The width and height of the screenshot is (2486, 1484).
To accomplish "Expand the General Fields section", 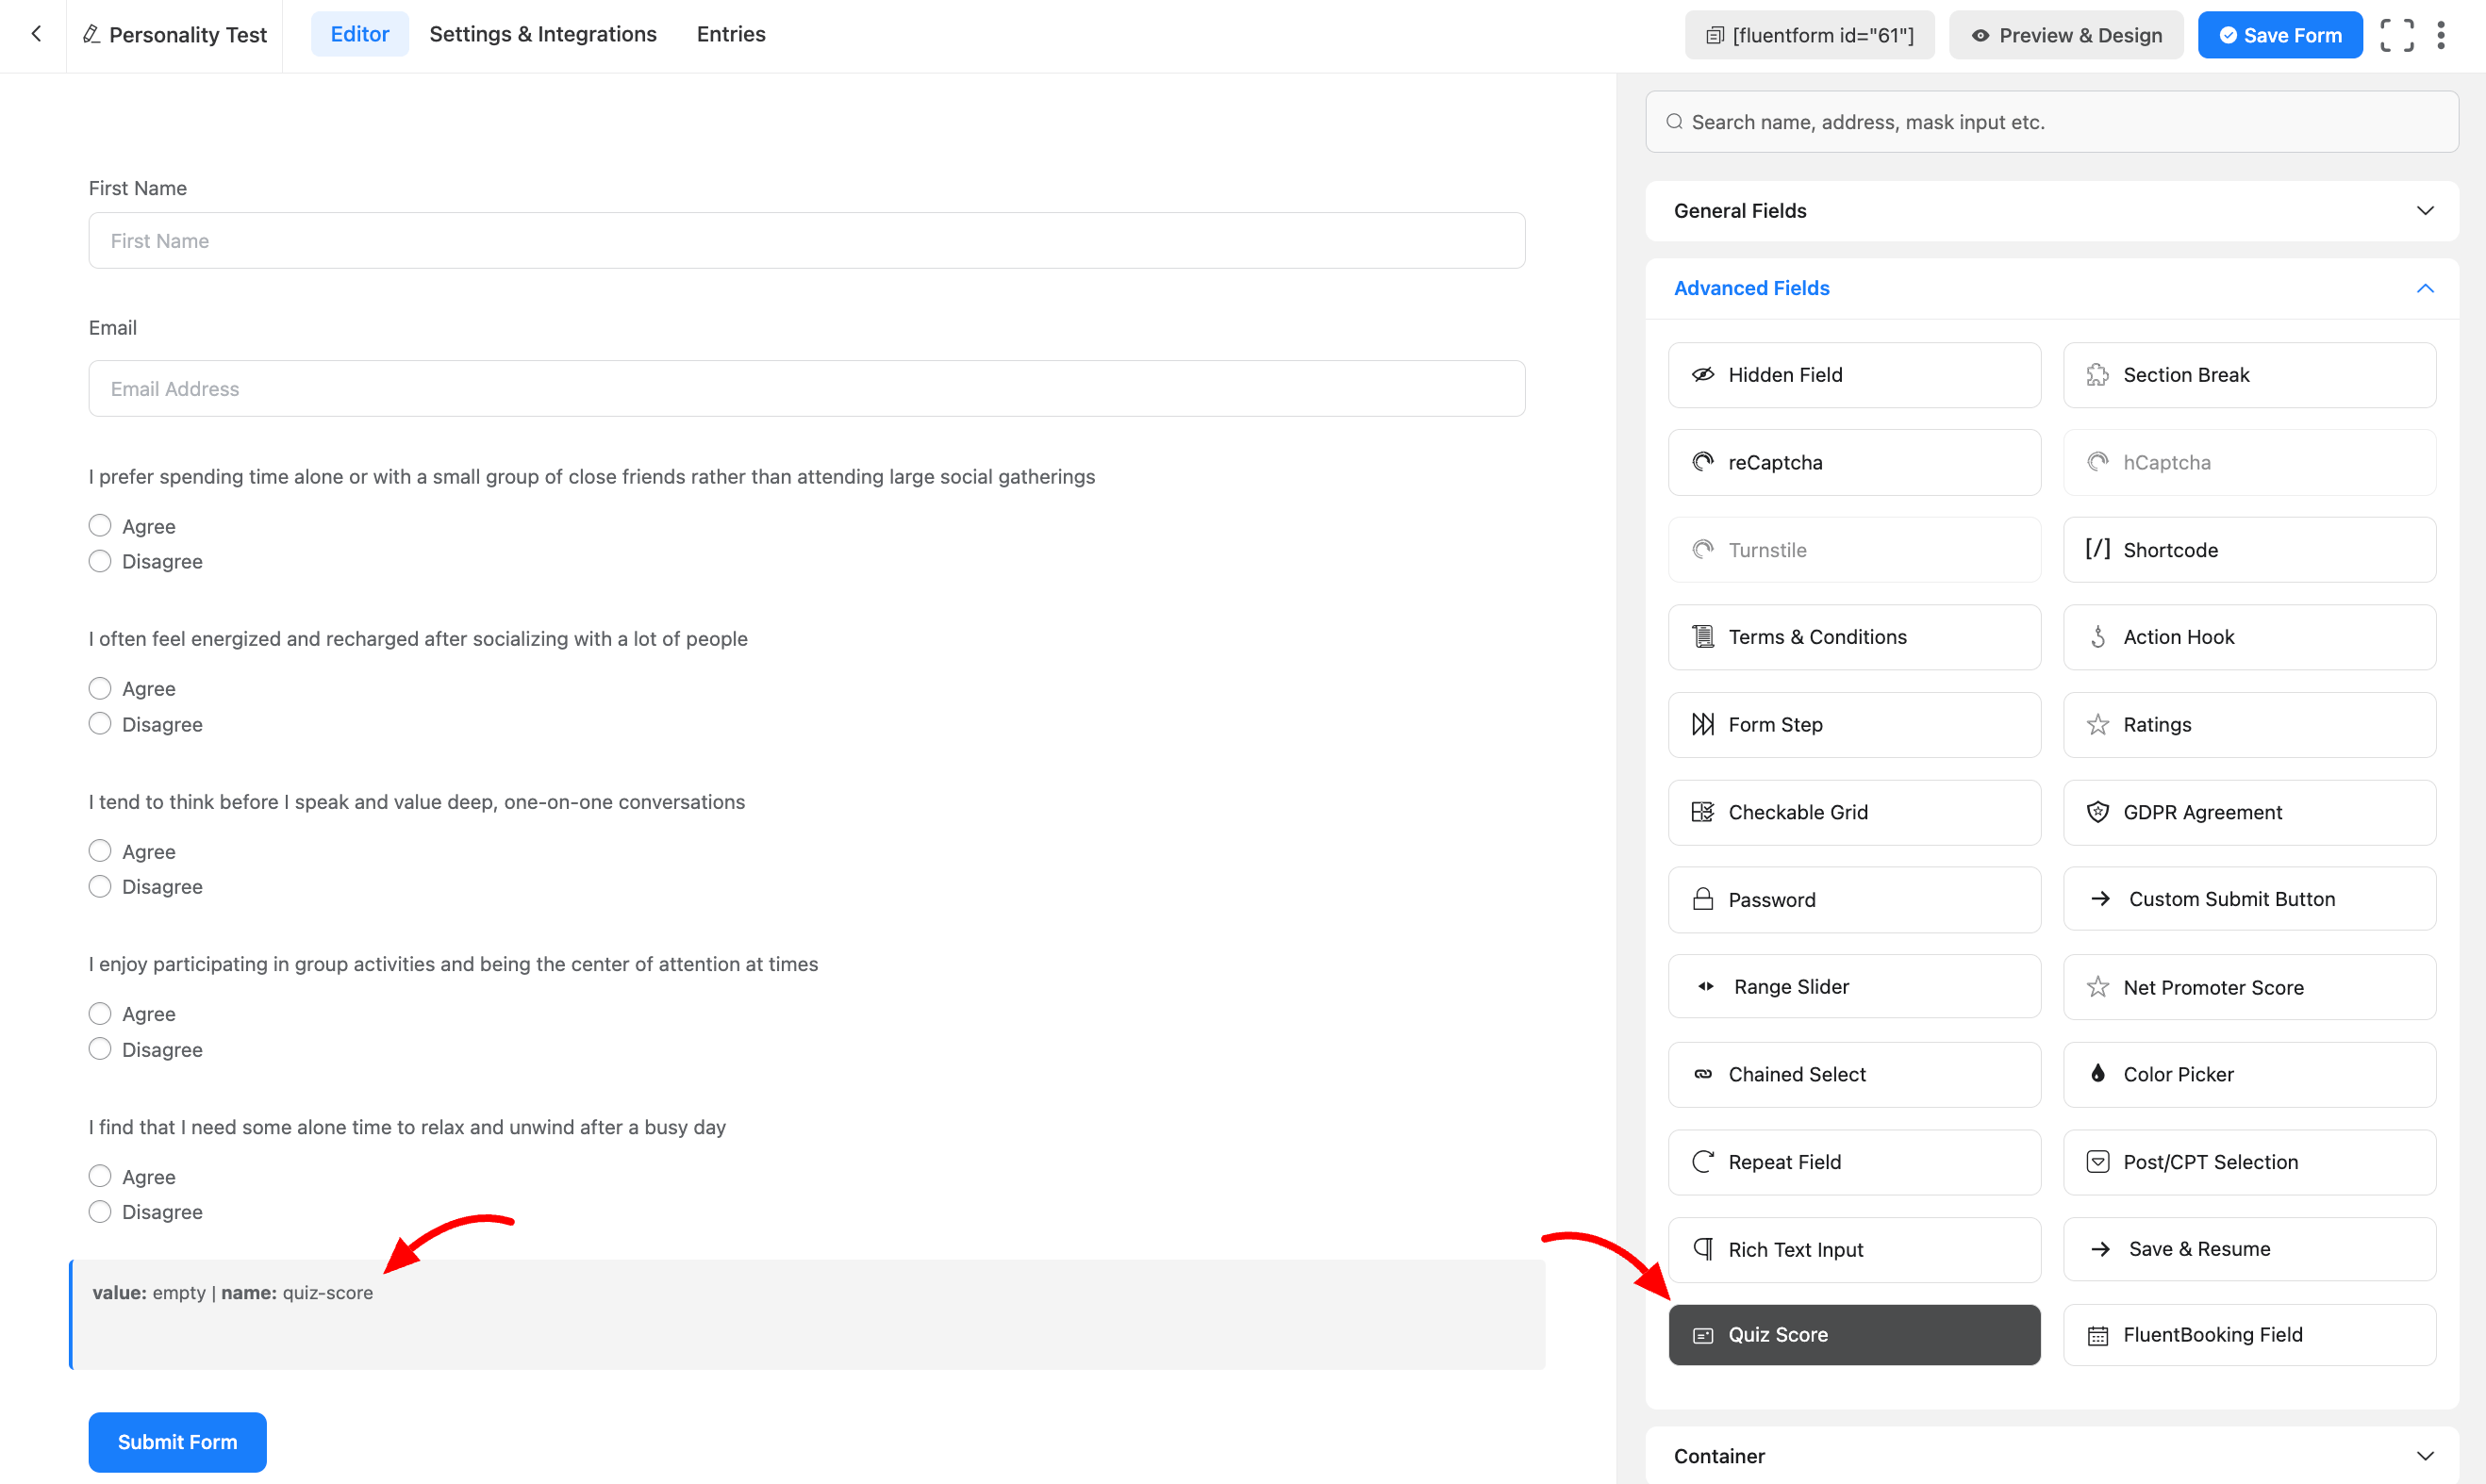I will [2051, 211].
